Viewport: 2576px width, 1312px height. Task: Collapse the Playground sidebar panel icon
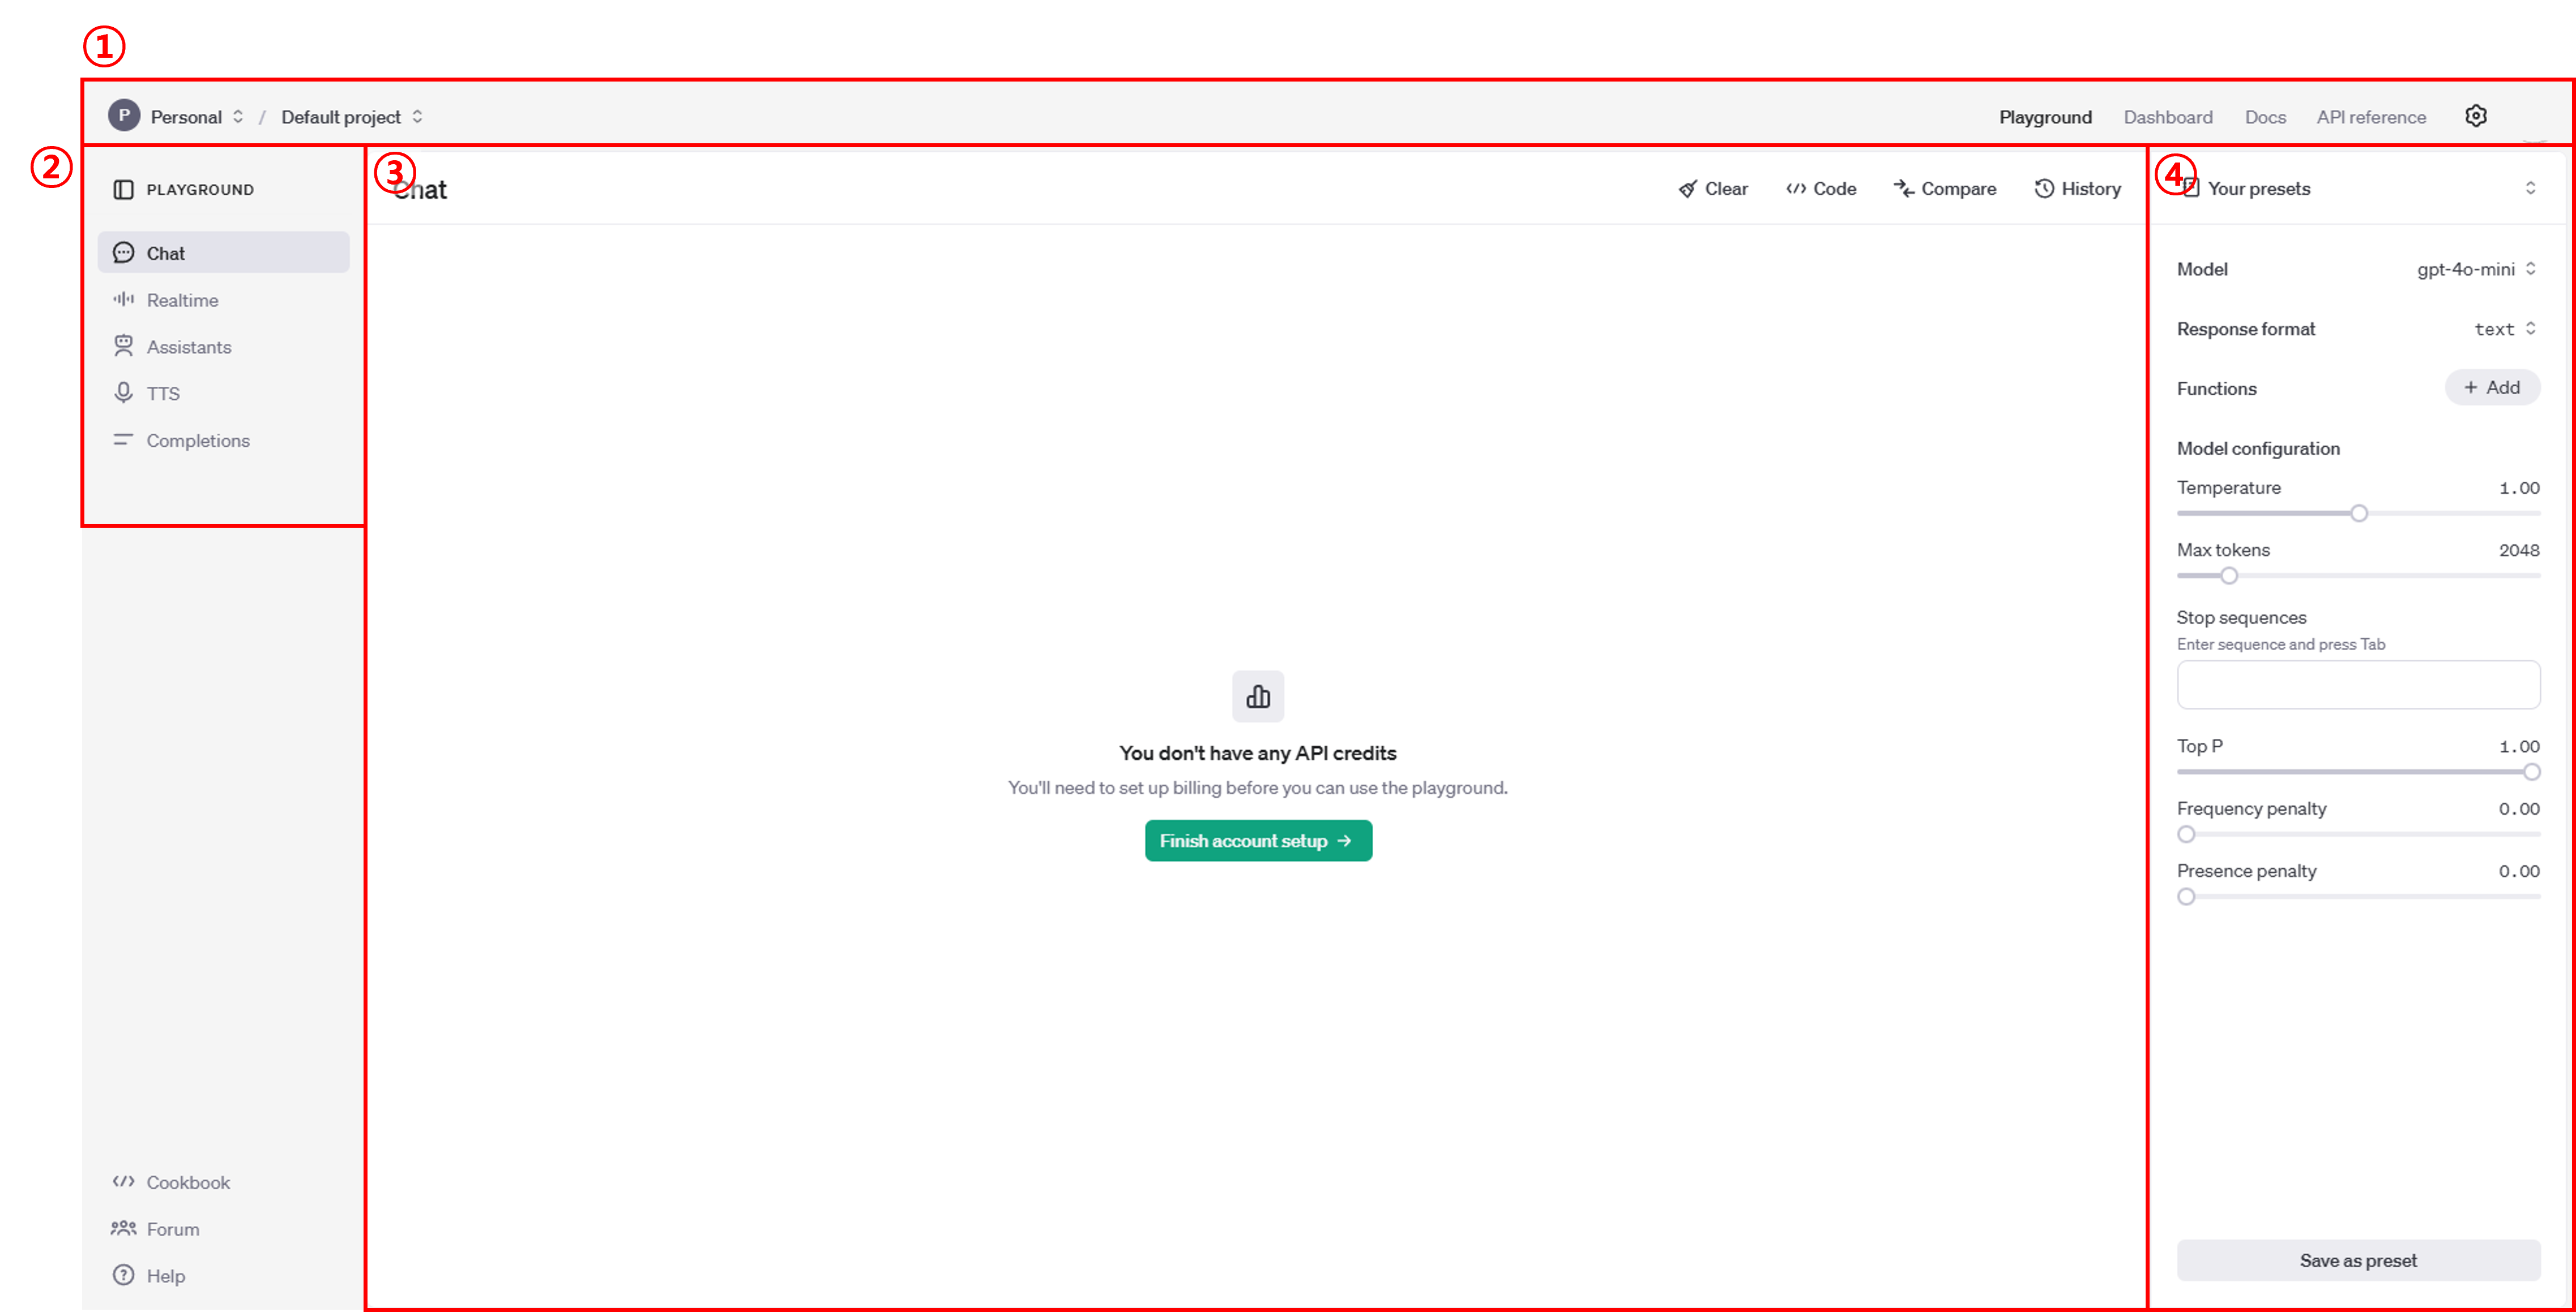[123, 190]
